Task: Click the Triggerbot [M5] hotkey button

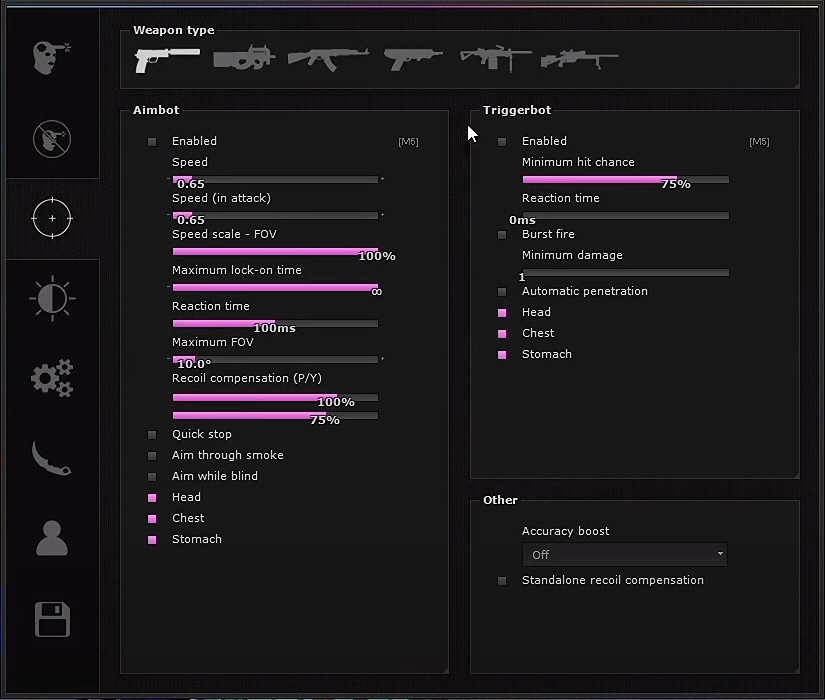Action: click(x=759, y=142)
